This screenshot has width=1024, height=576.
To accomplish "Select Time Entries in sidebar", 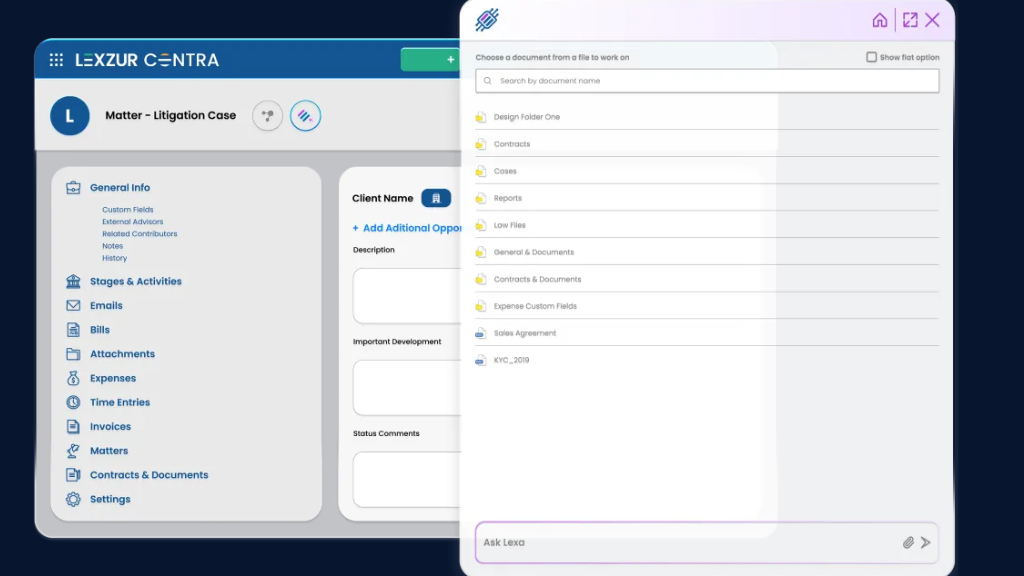I will 119,403.
